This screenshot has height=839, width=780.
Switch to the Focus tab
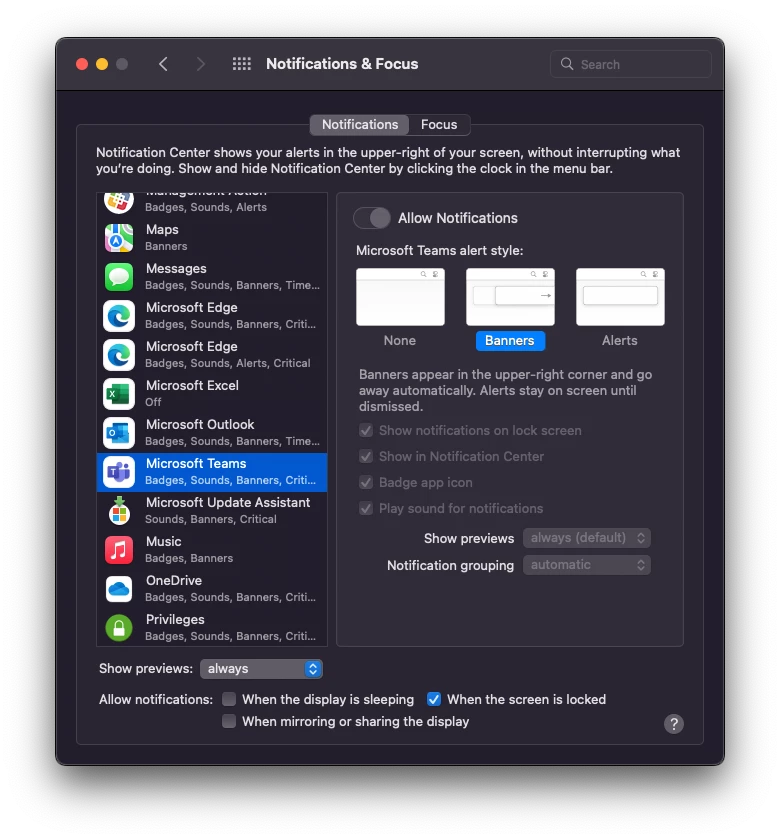(x=439, y=125)
